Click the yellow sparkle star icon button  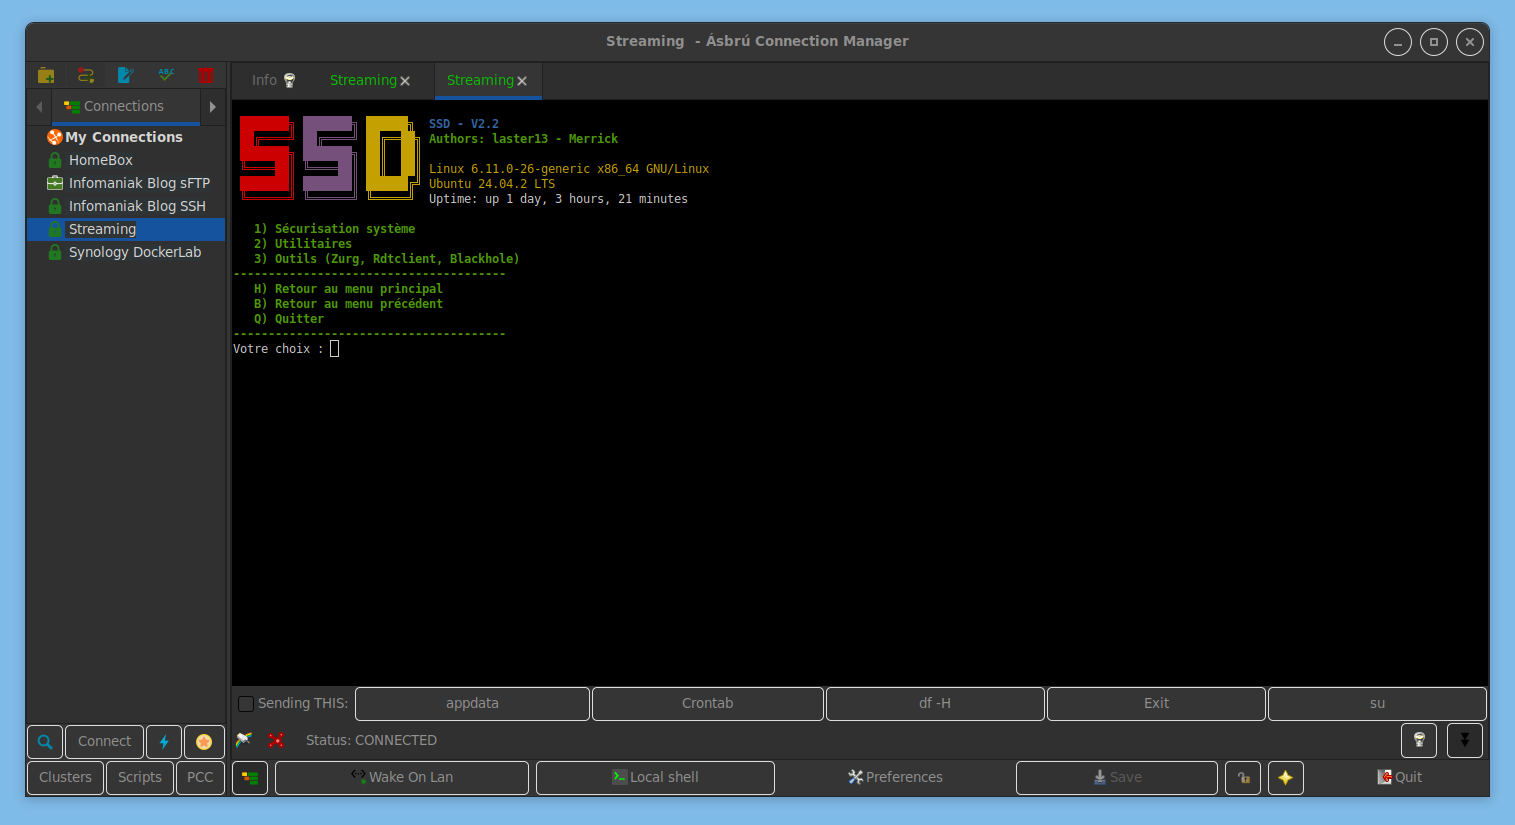[x=1286, y=778]
